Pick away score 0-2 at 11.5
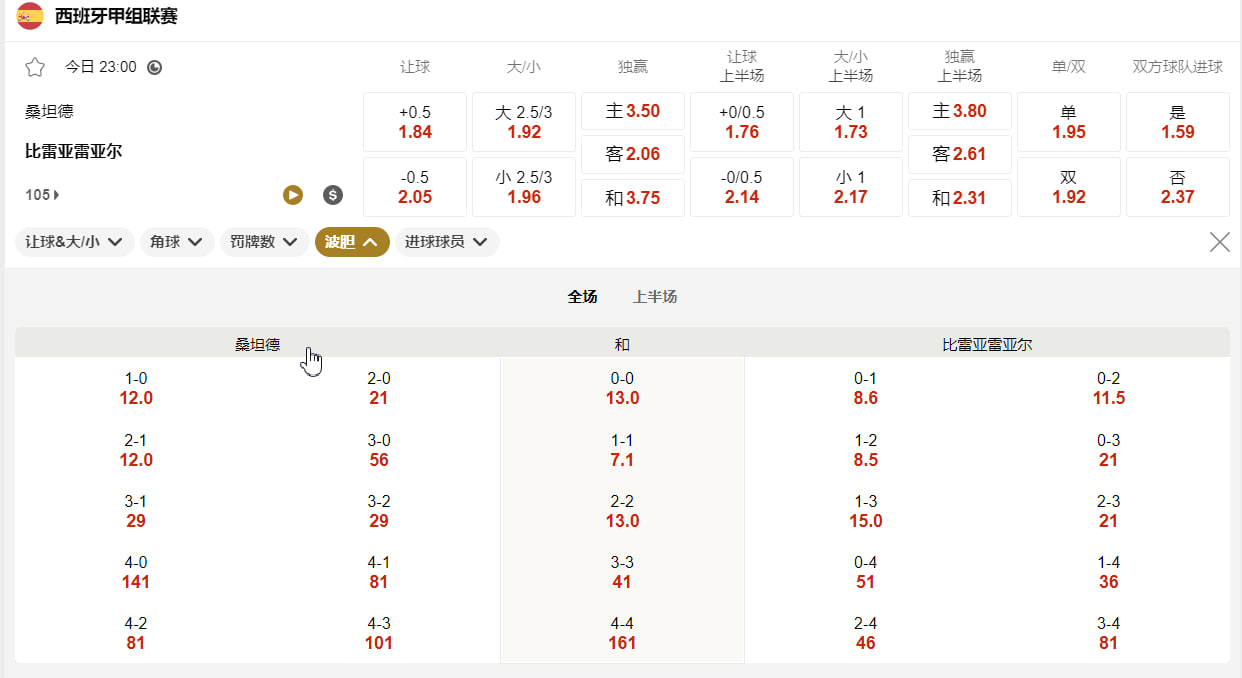 [1109, 389]
